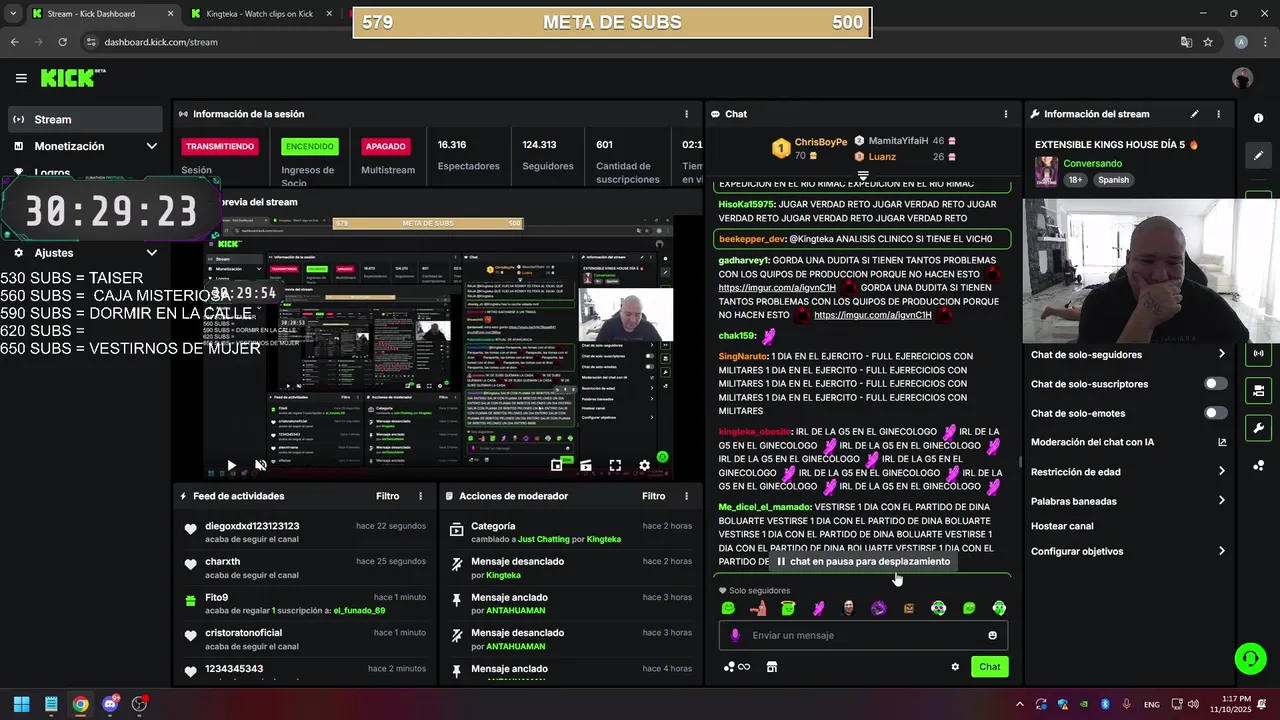Click Hostear canal option
The image size is (1280, 720).
tap(1062, 526)
